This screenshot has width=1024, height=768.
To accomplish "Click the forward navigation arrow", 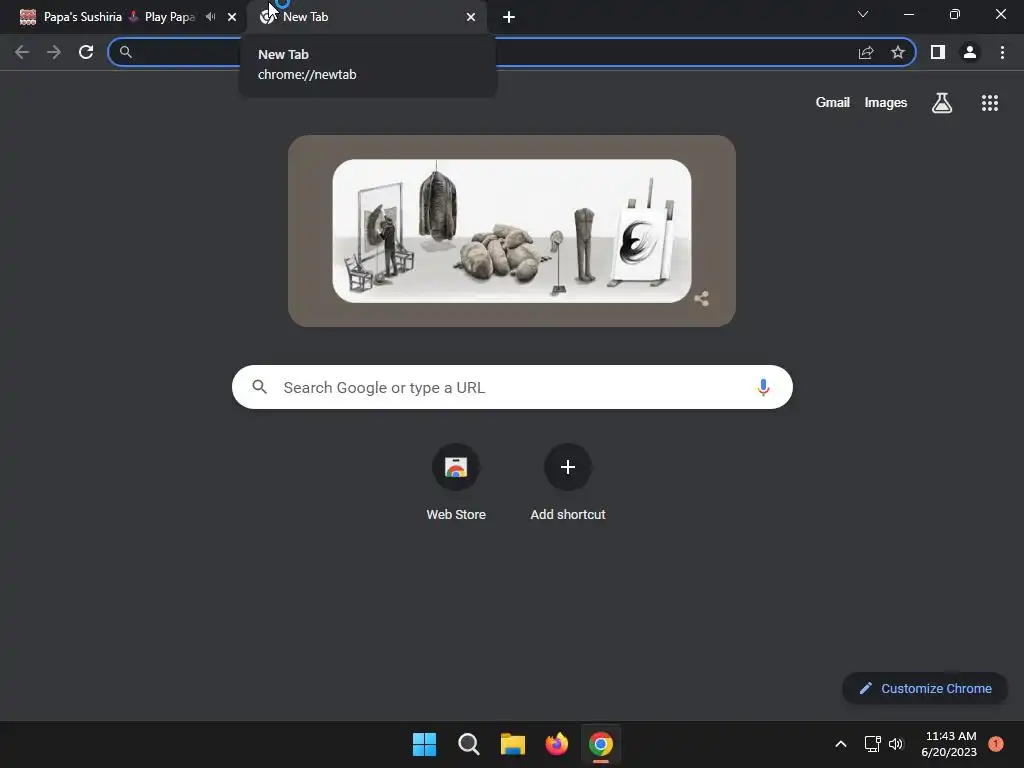I will (54, 52).
